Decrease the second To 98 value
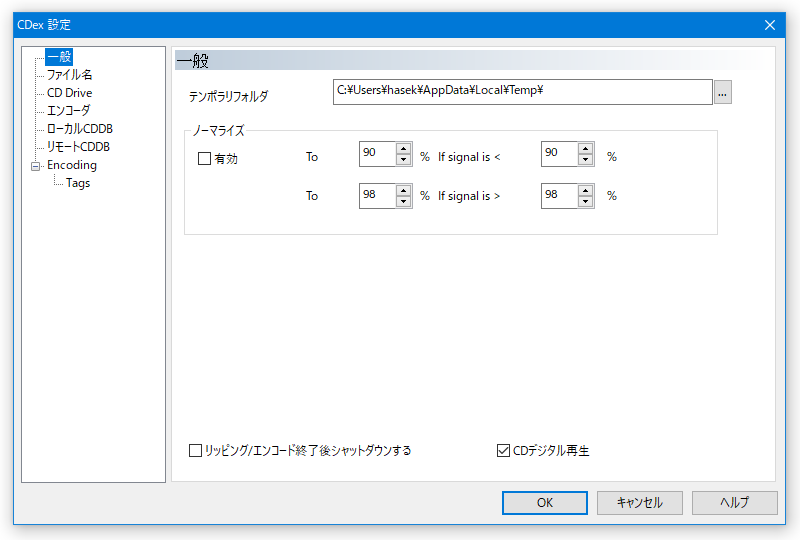800x540 pixels. (404, 202)
